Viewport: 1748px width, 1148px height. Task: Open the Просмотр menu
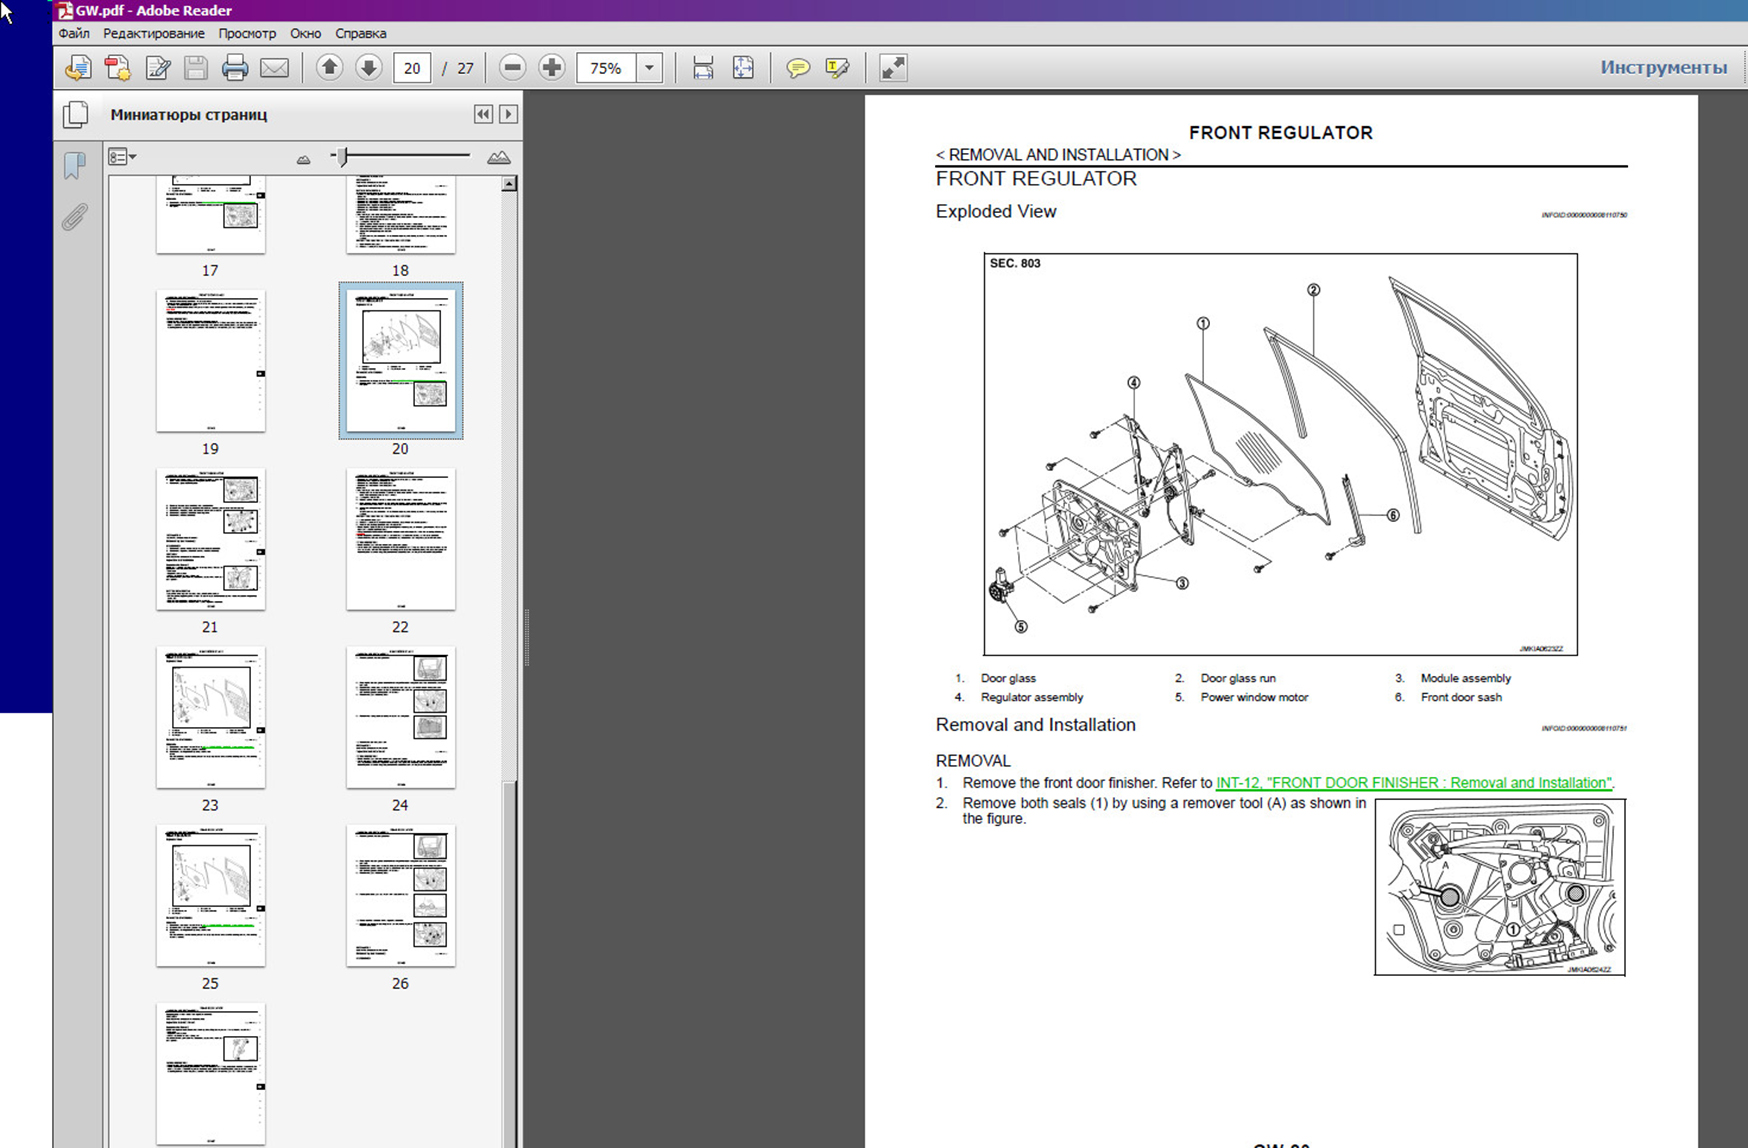click(247, 33)
